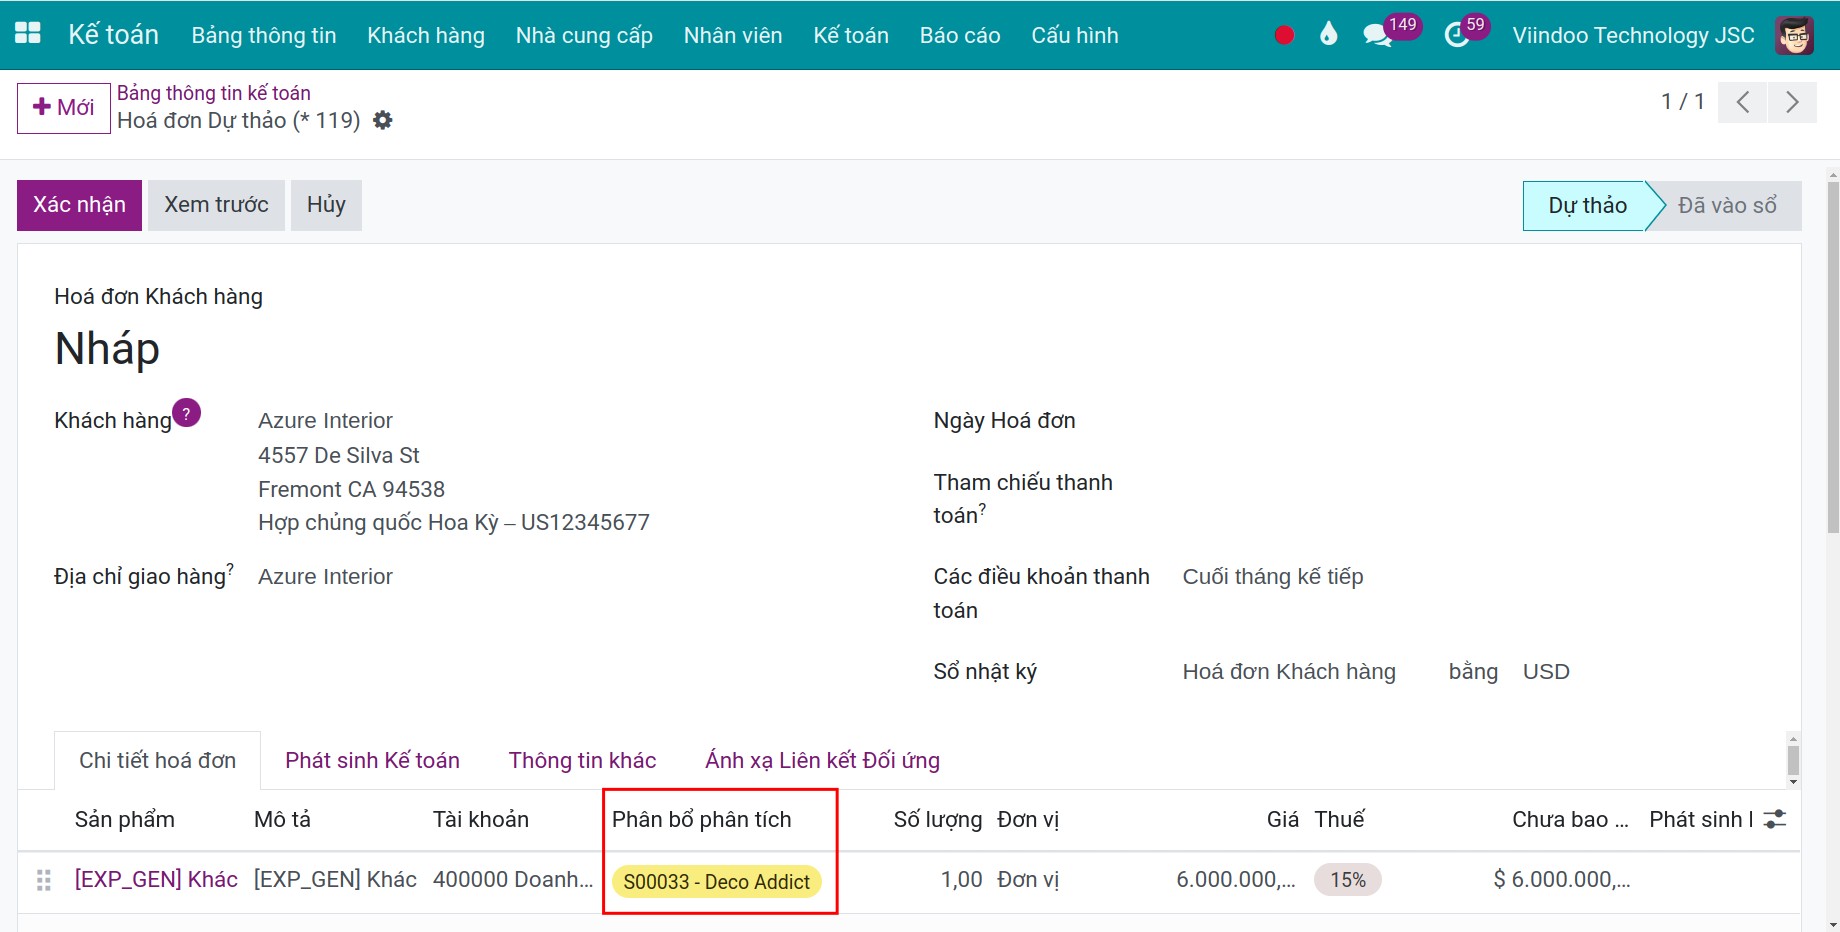Open Viindoo Technology JSC company switcher
The width and height of the screenshot is (1840, 932).
pyautogui.click(x=1633, y=35)
